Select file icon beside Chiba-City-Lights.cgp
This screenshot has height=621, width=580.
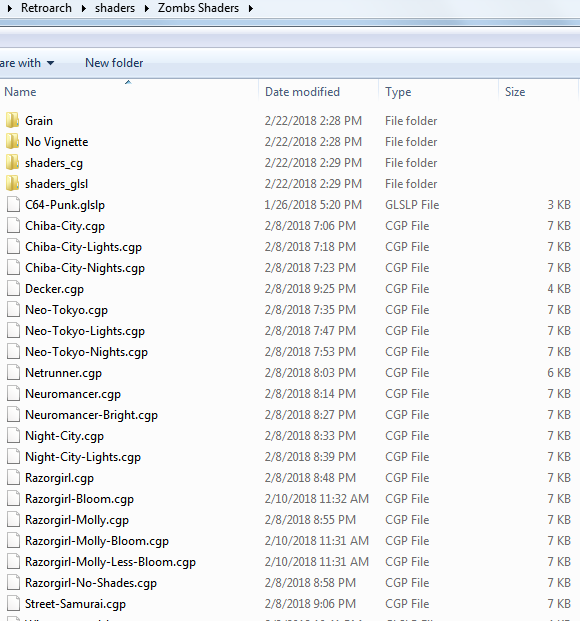[13, 246]
